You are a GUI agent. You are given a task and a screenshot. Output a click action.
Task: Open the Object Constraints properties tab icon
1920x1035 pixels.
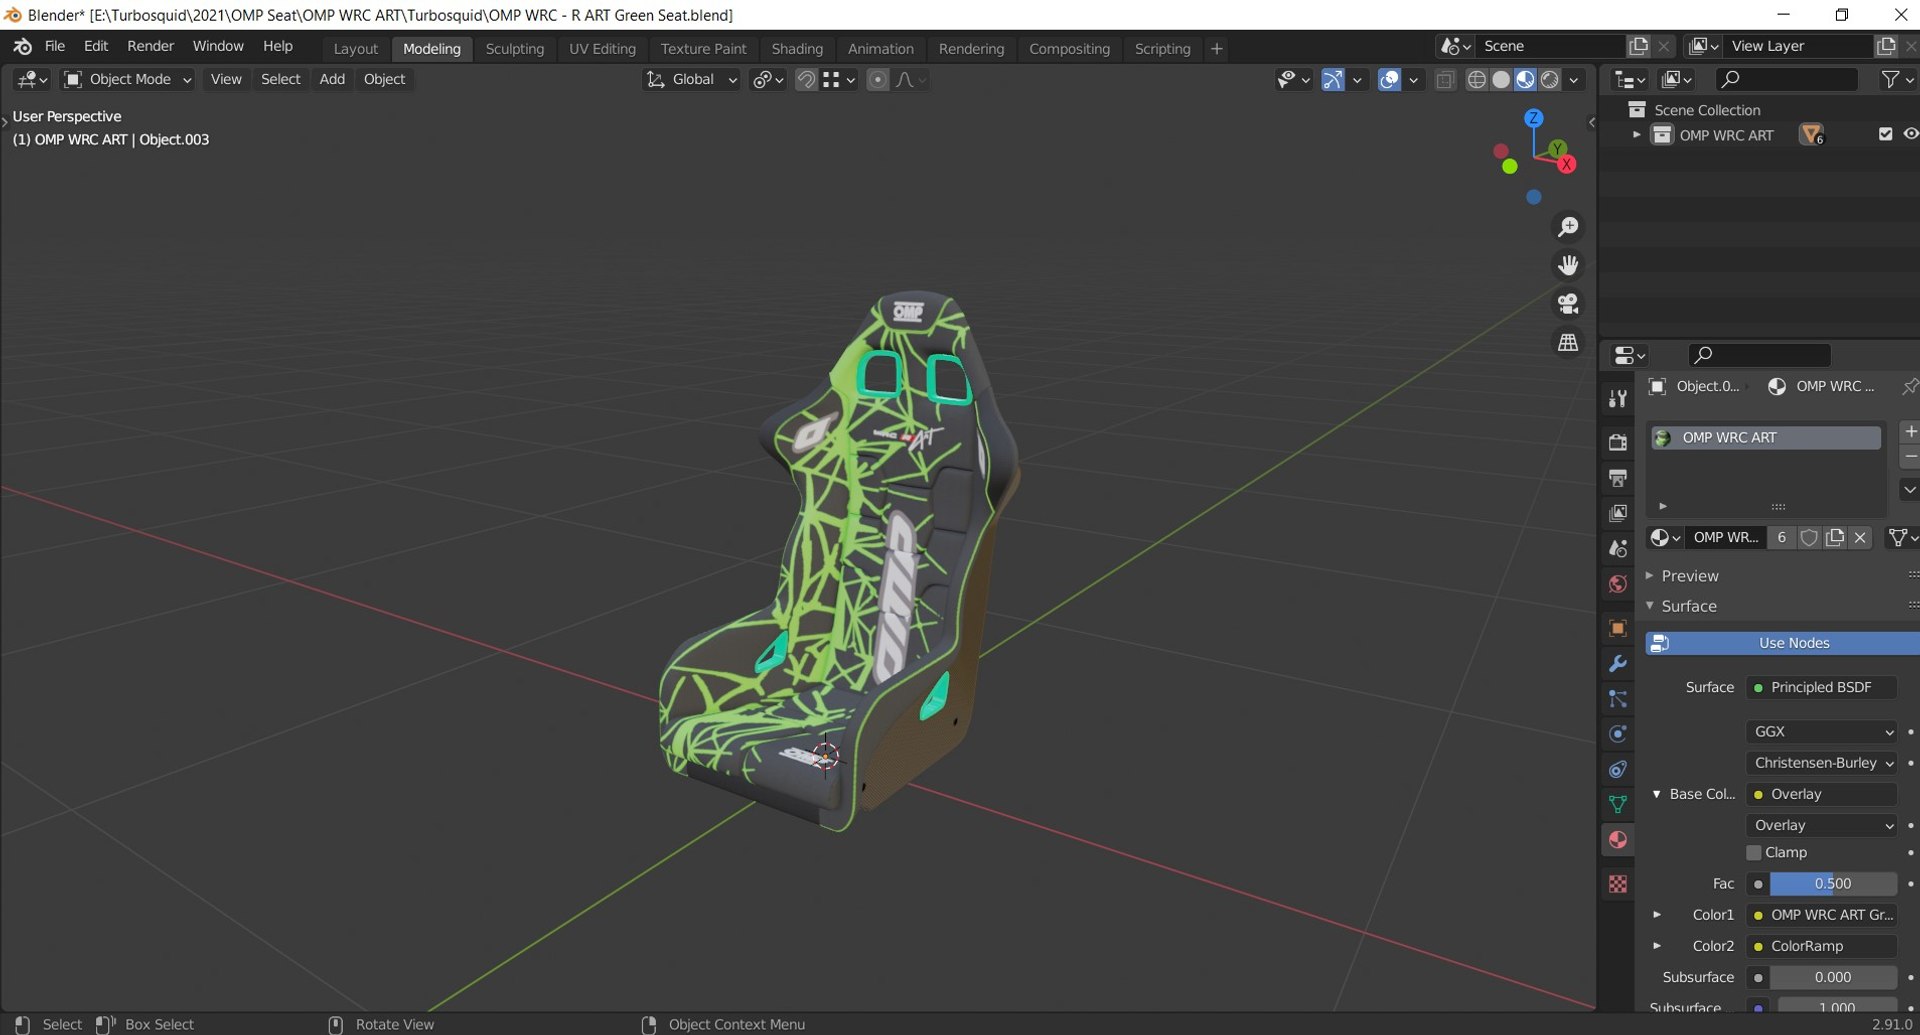1617,769
